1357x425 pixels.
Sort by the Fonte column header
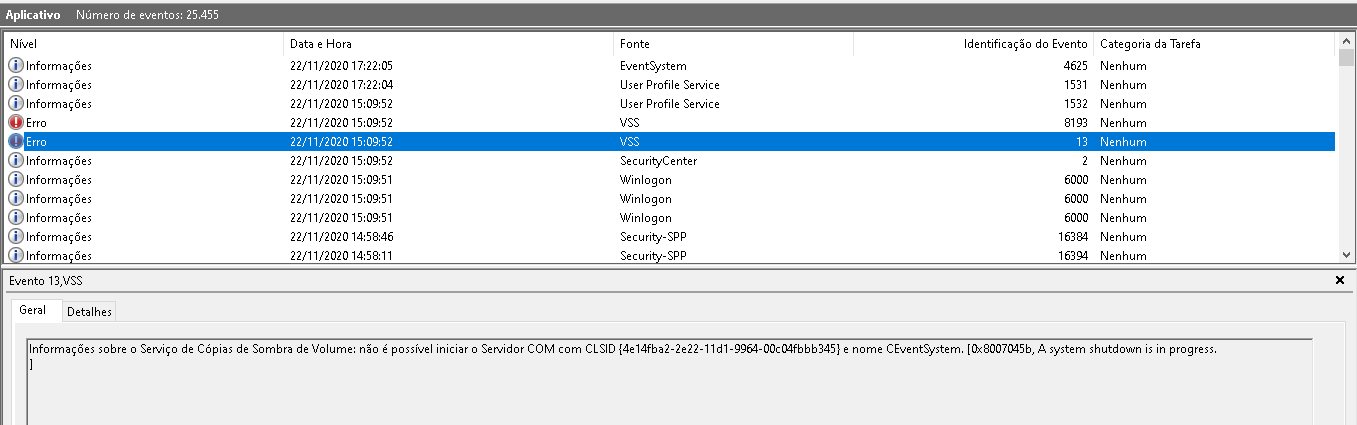[734, 44]
